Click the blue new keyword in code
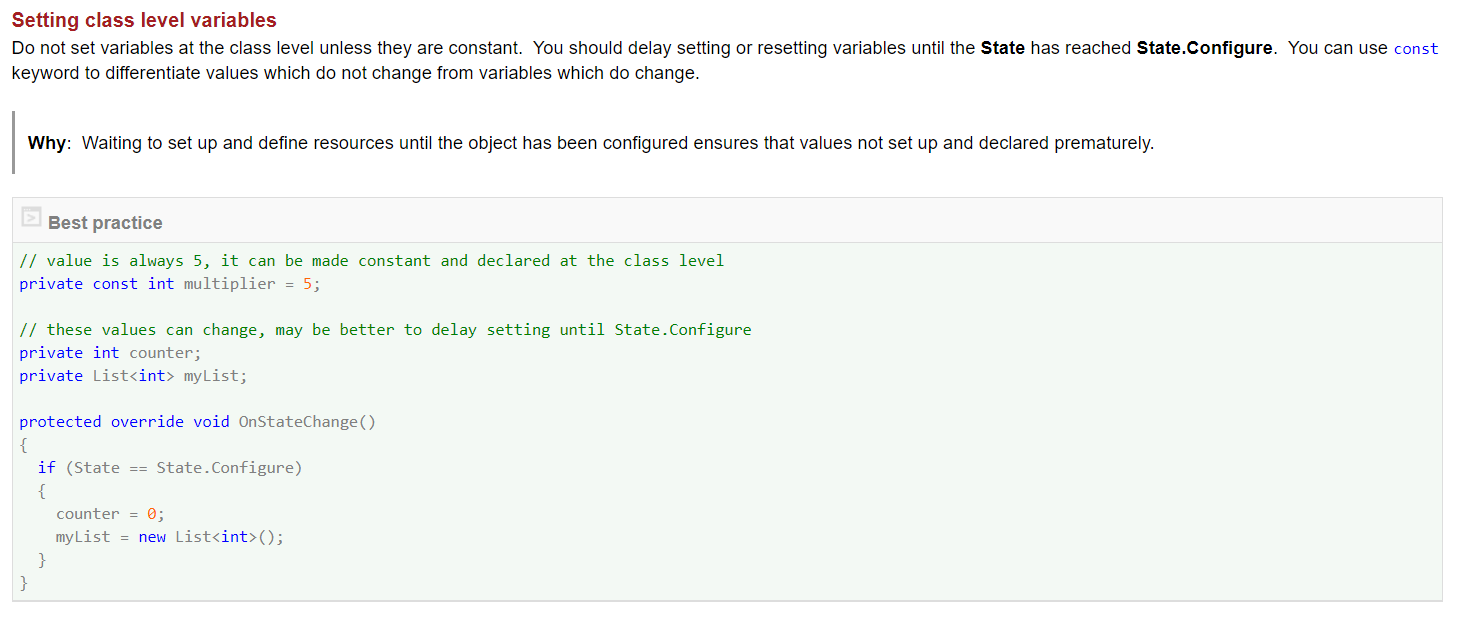The image size is (1467, 630). click(152, 537)
